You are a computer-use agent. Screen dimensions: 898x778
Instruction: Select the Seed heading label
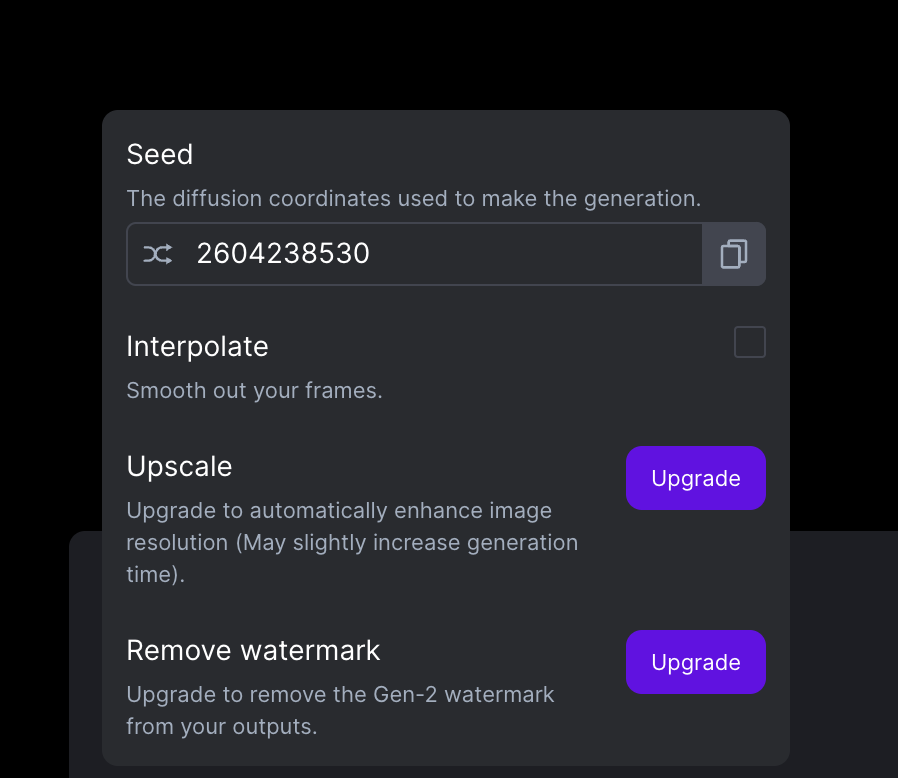pyautogui.click(x=160, y=154)
